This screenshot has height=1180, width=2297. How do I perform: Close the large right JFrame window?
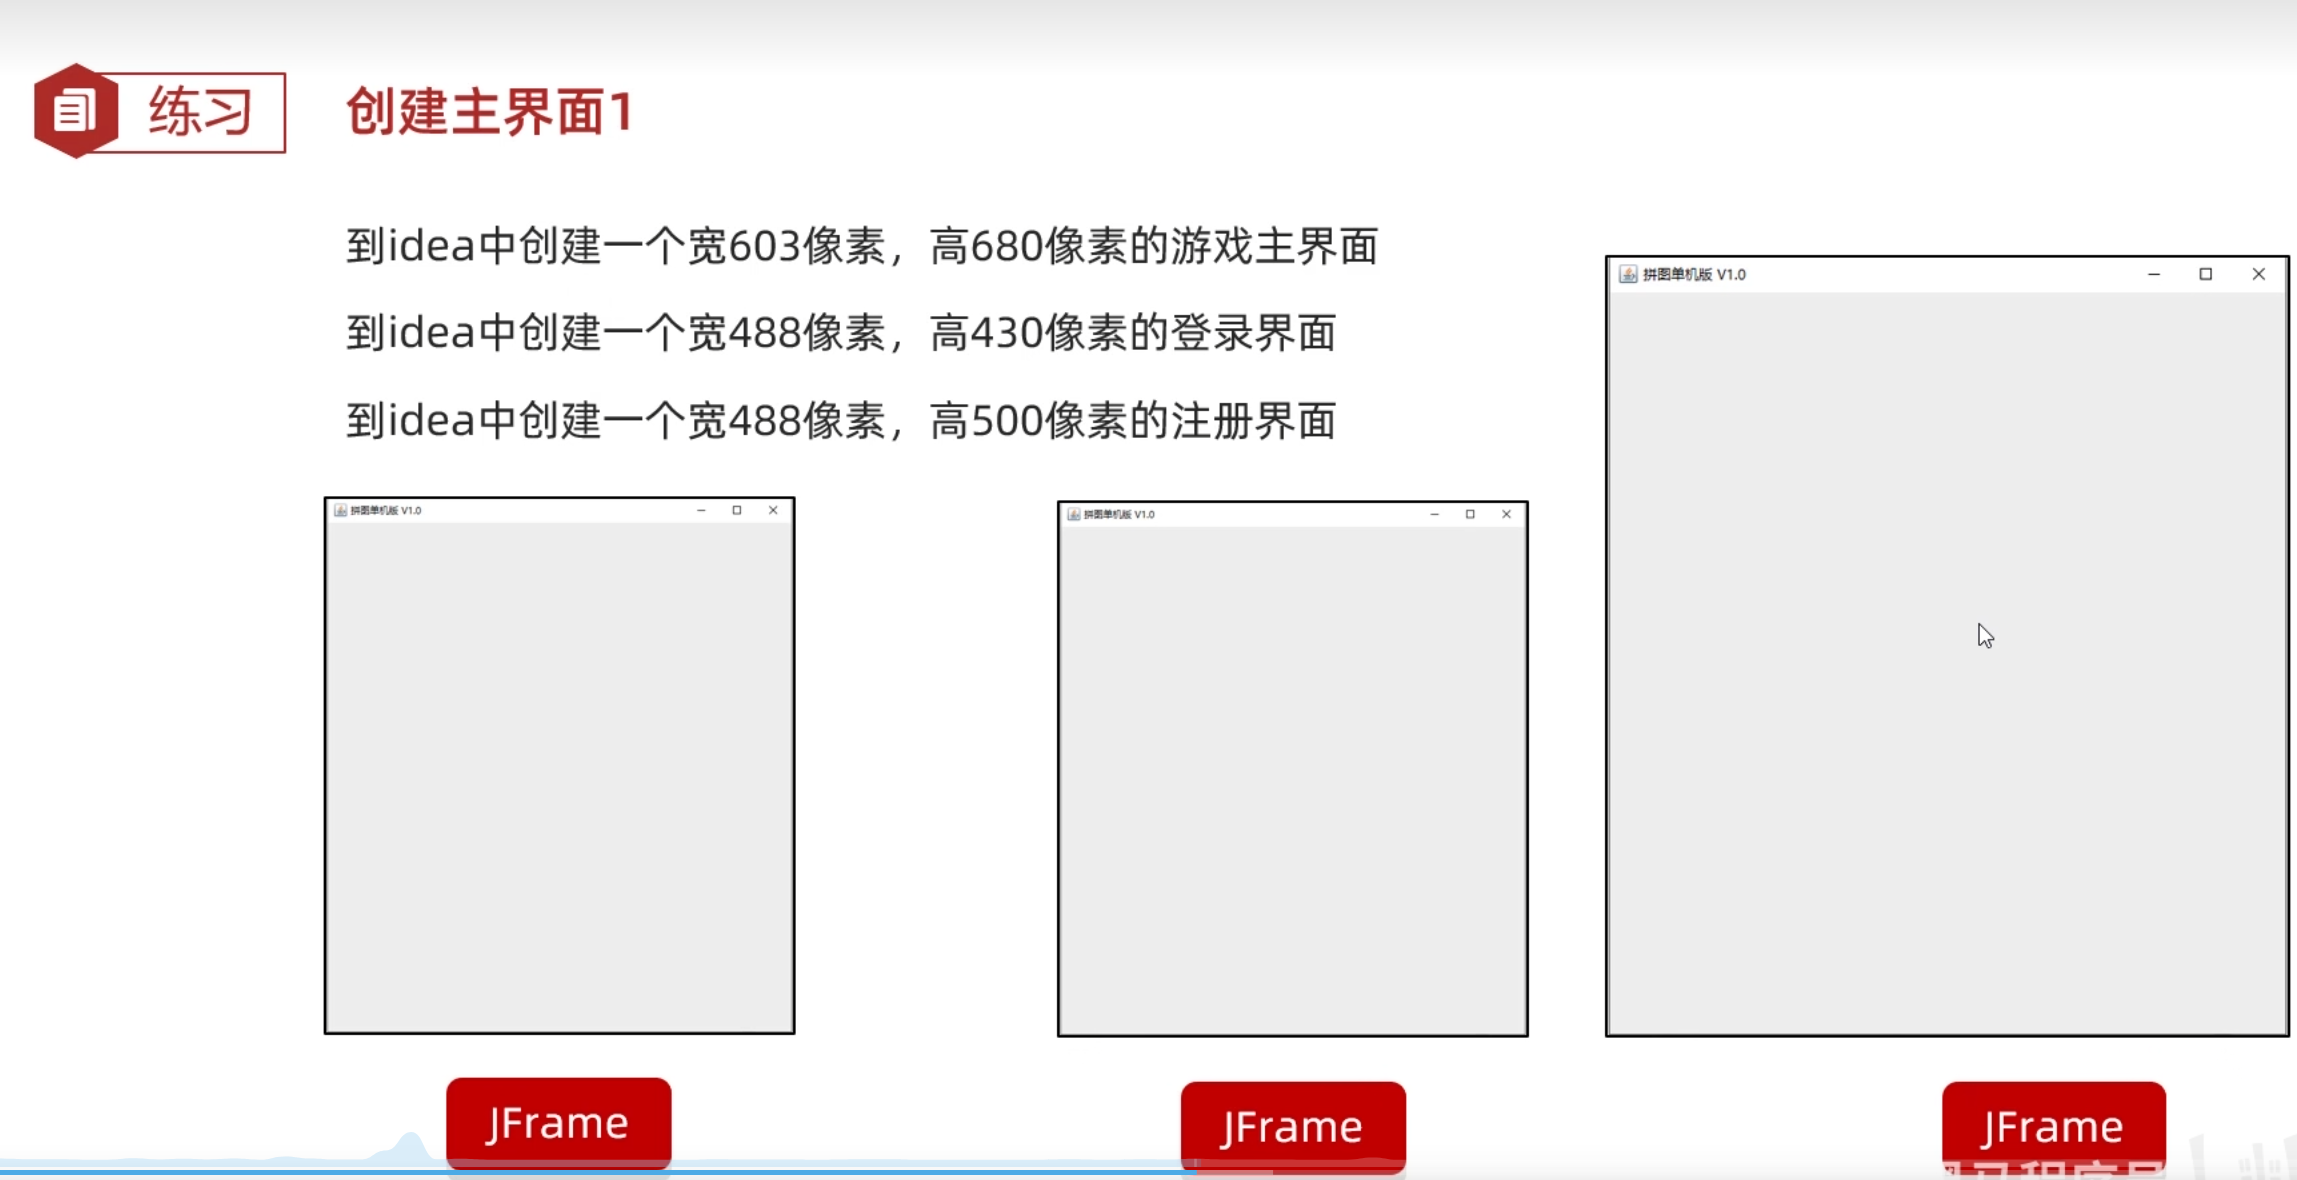(x=2259, y=274)
